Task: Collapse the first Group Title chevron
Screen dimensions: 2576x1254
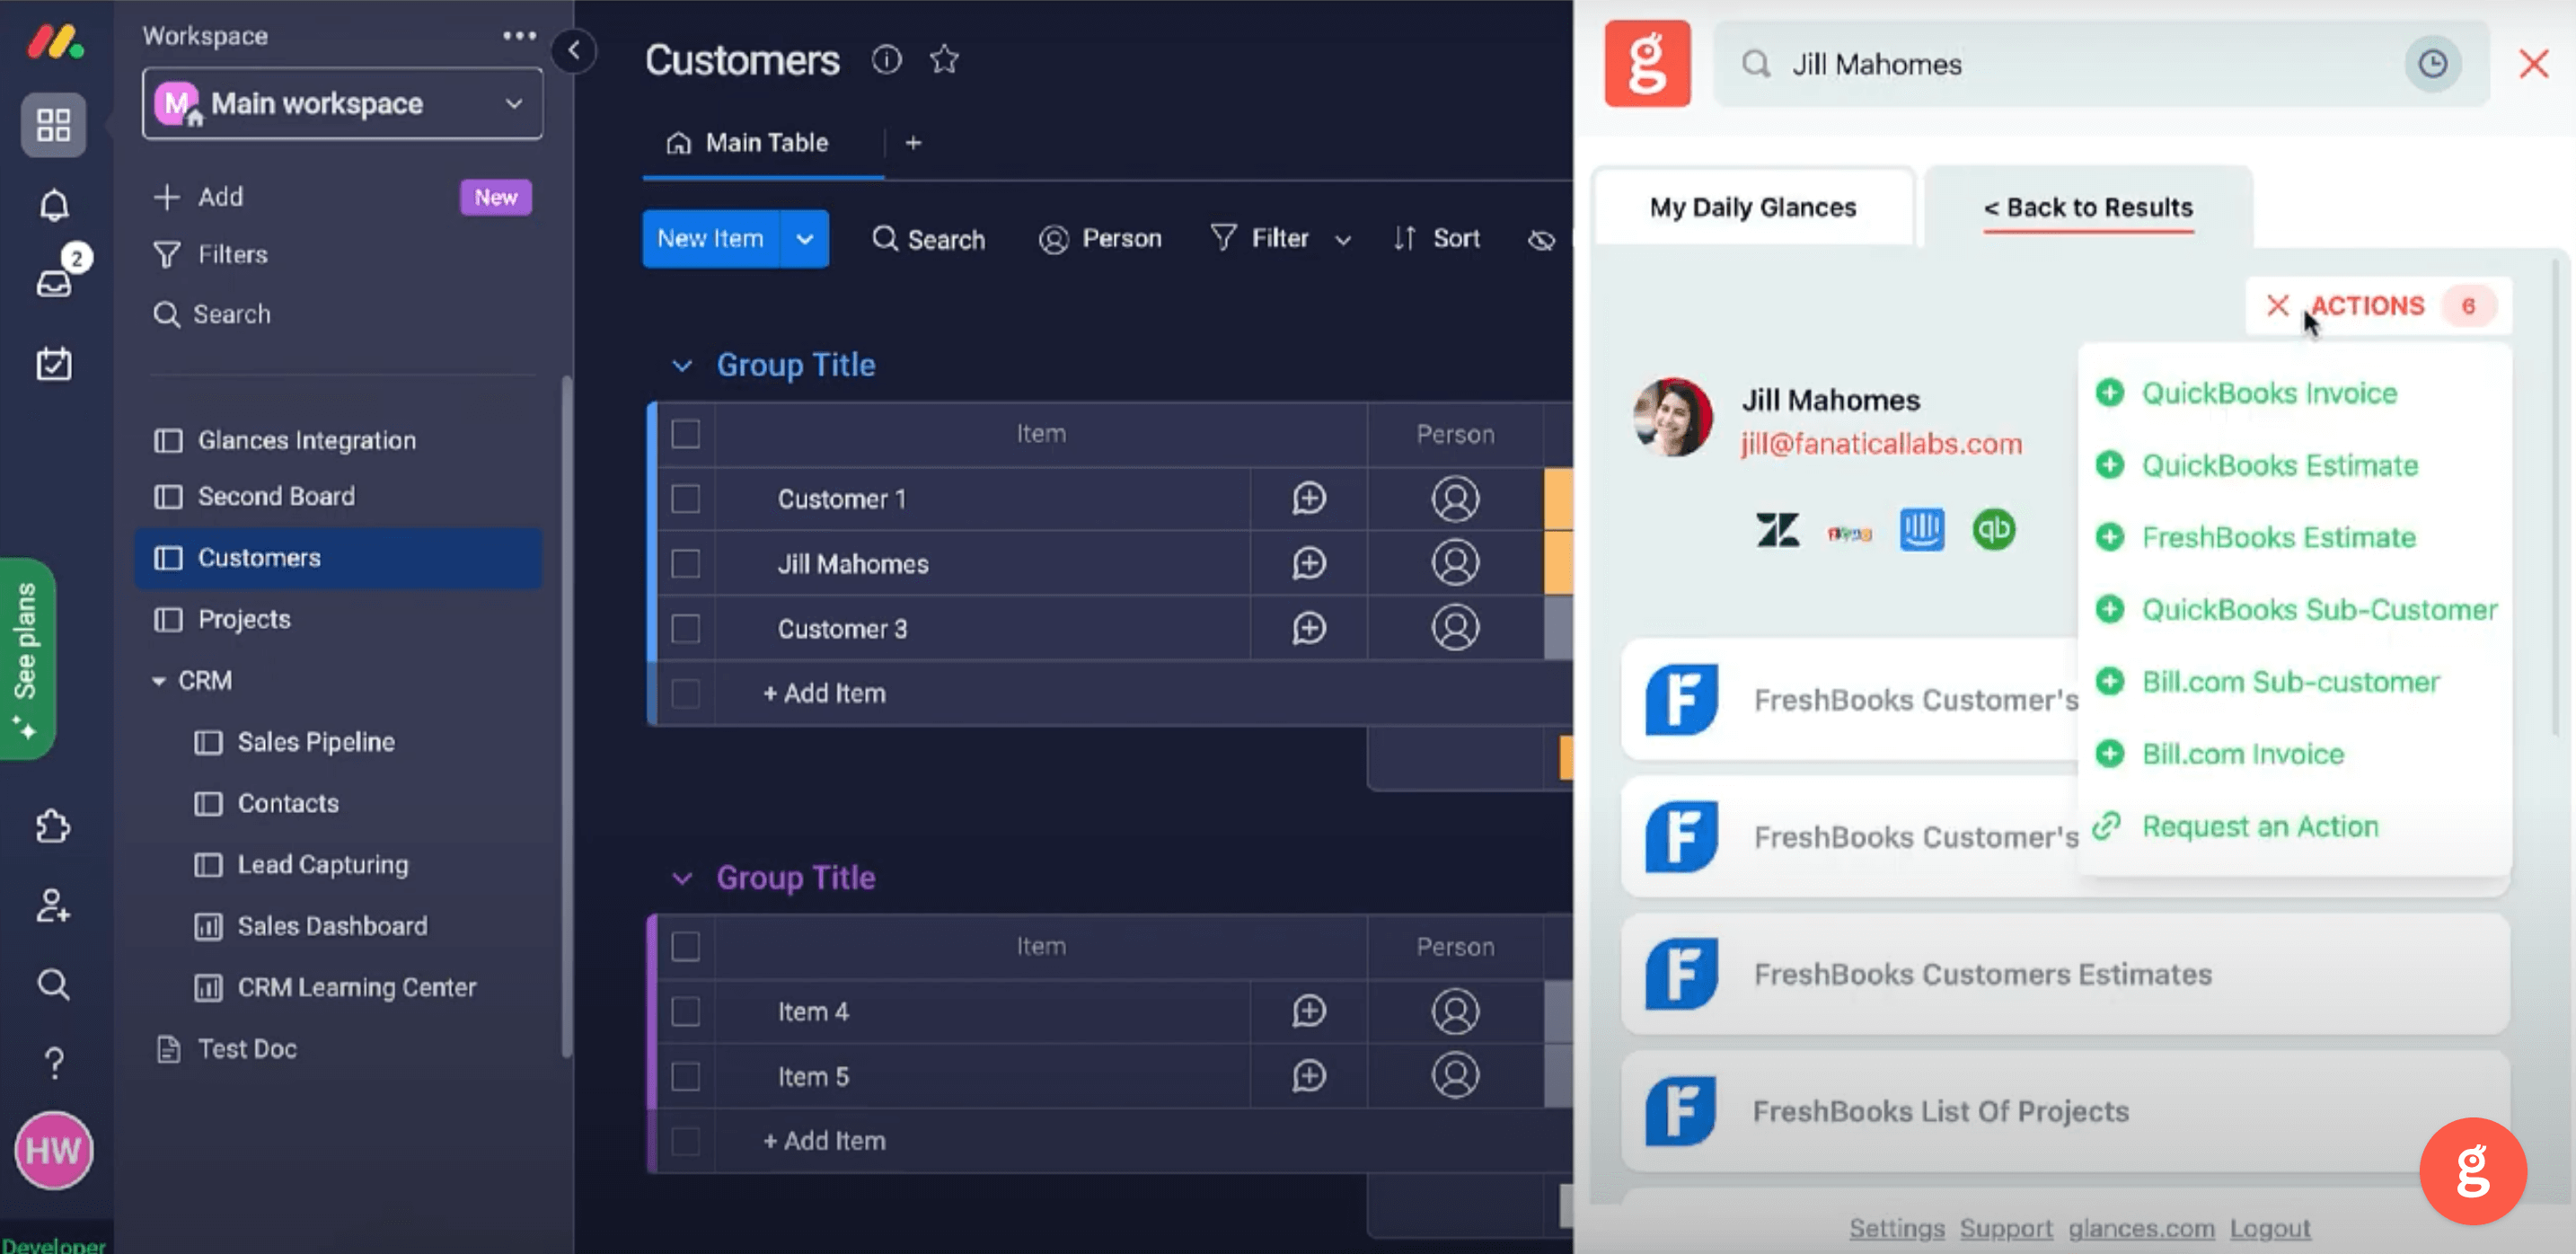Action: (682, 365)
